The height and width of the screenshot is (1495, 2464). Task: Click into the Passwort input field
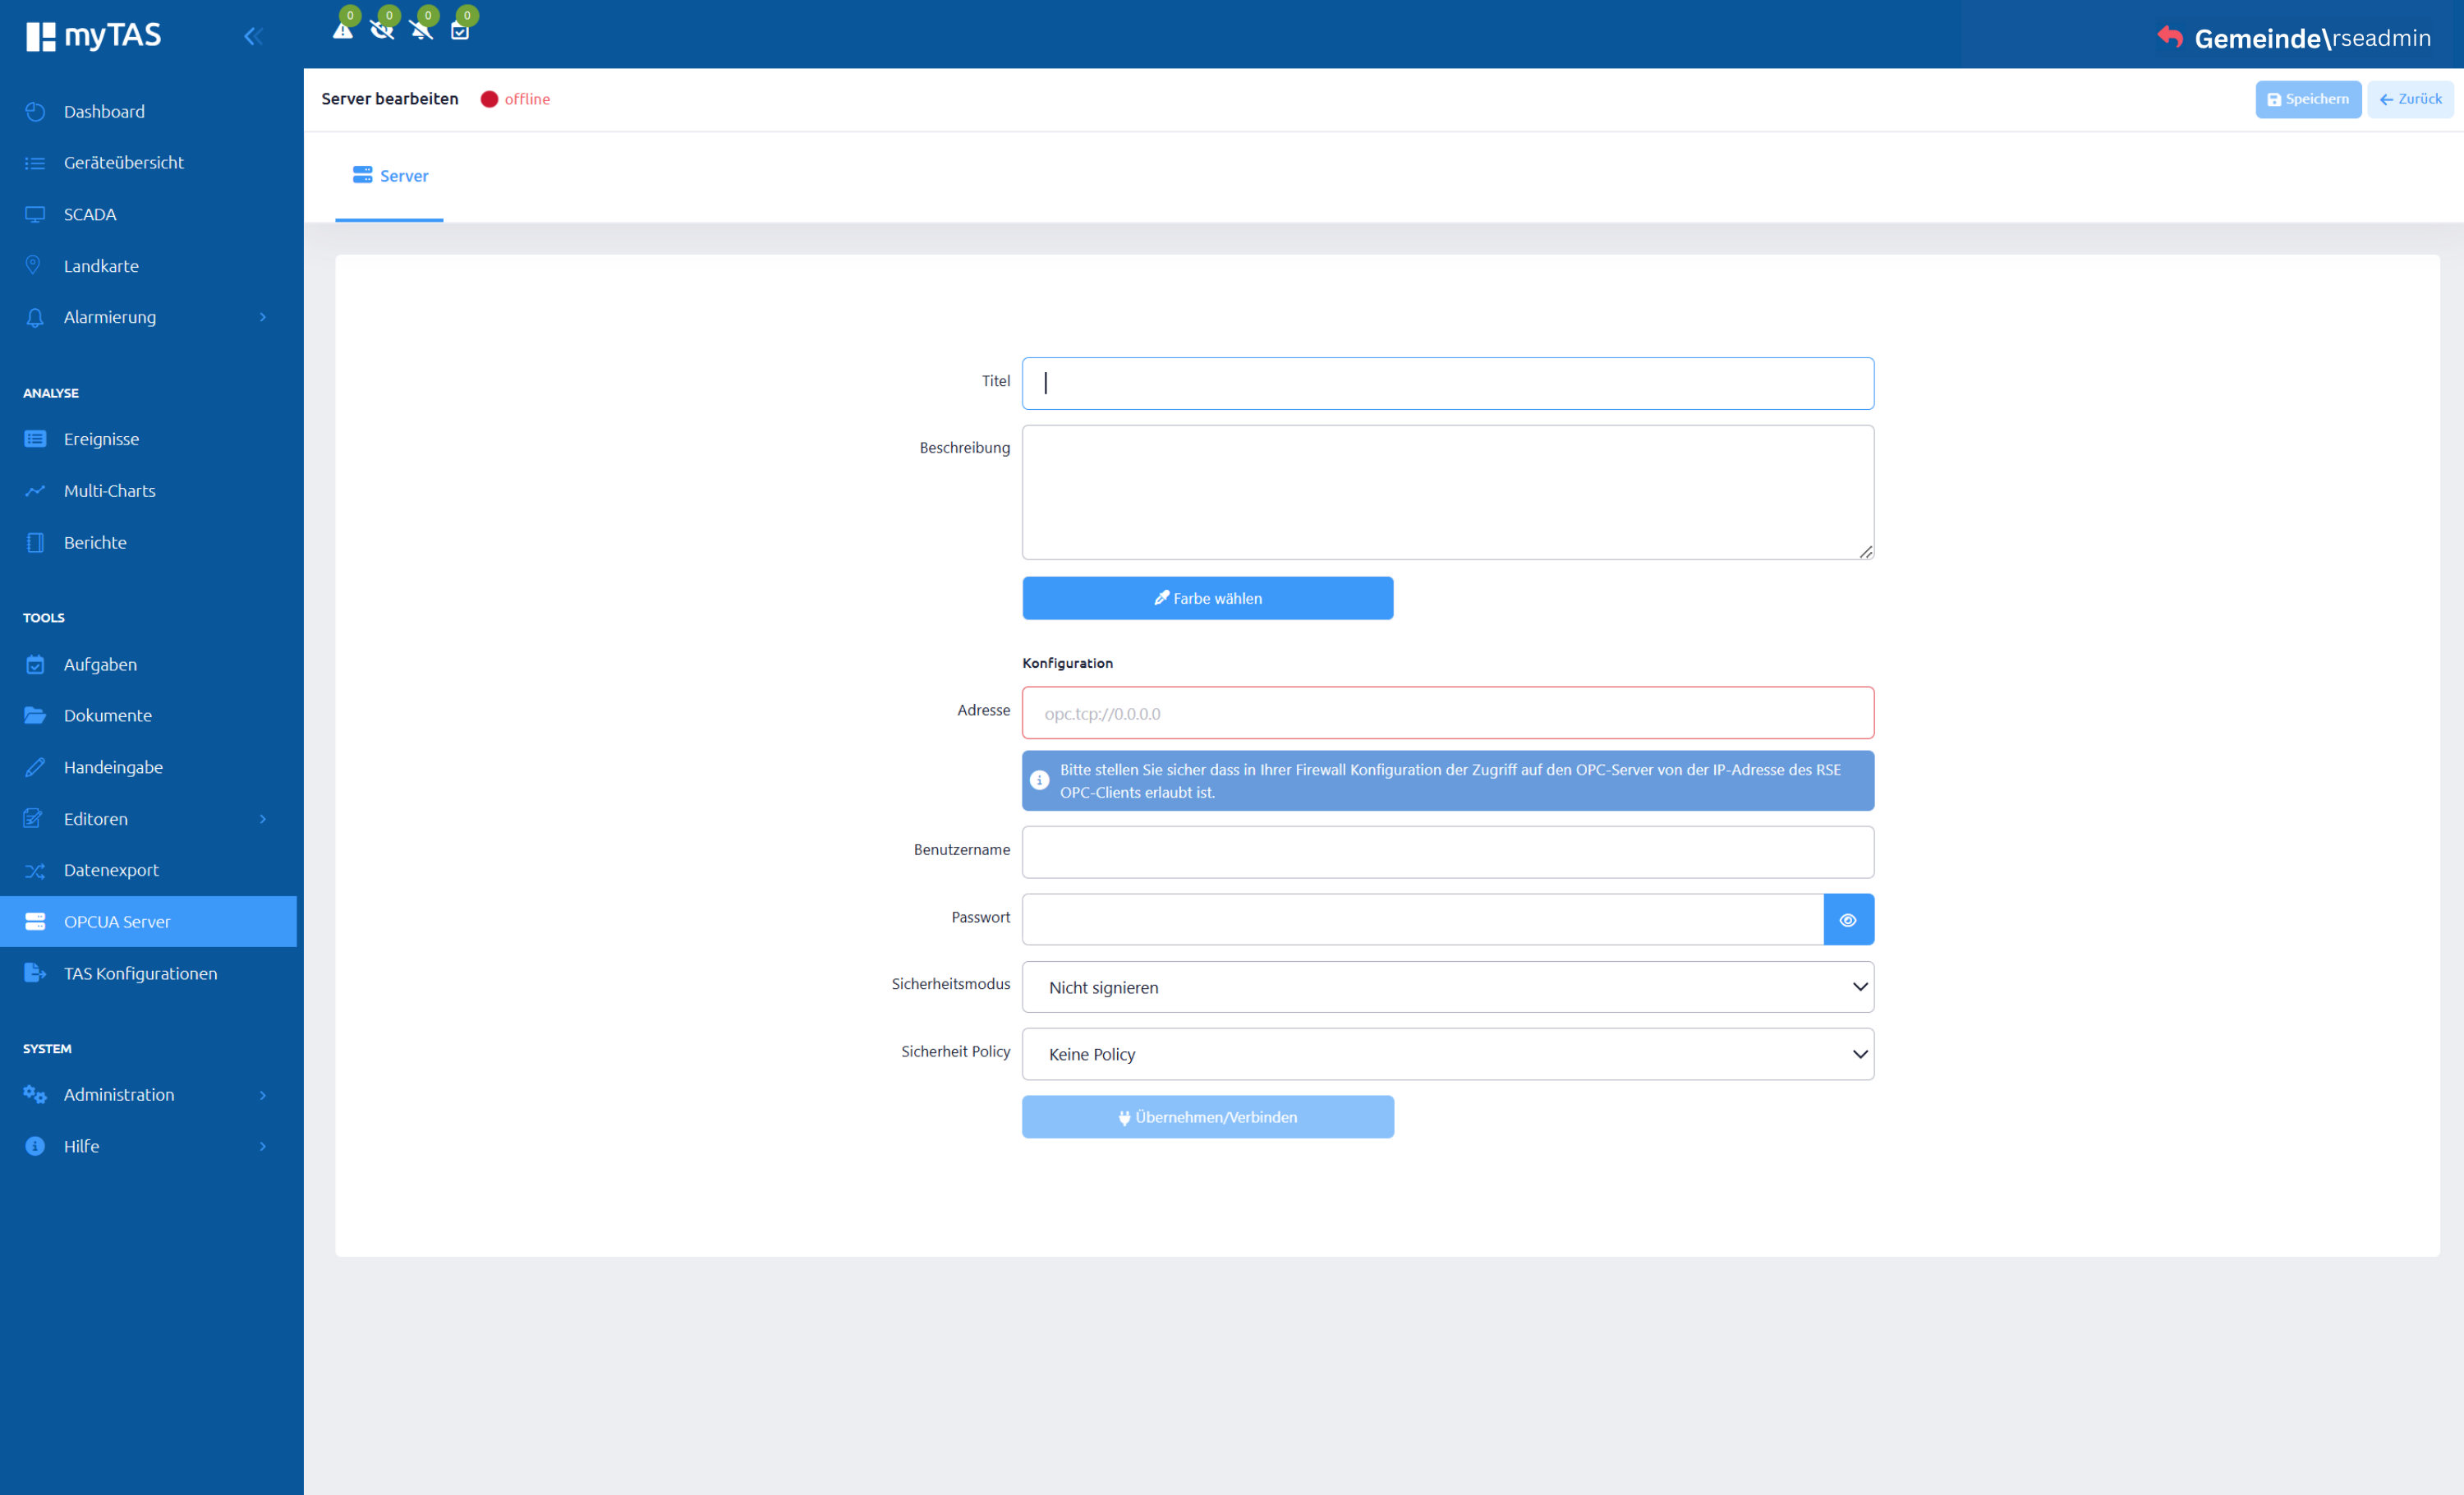click(x=1423, y=920)
